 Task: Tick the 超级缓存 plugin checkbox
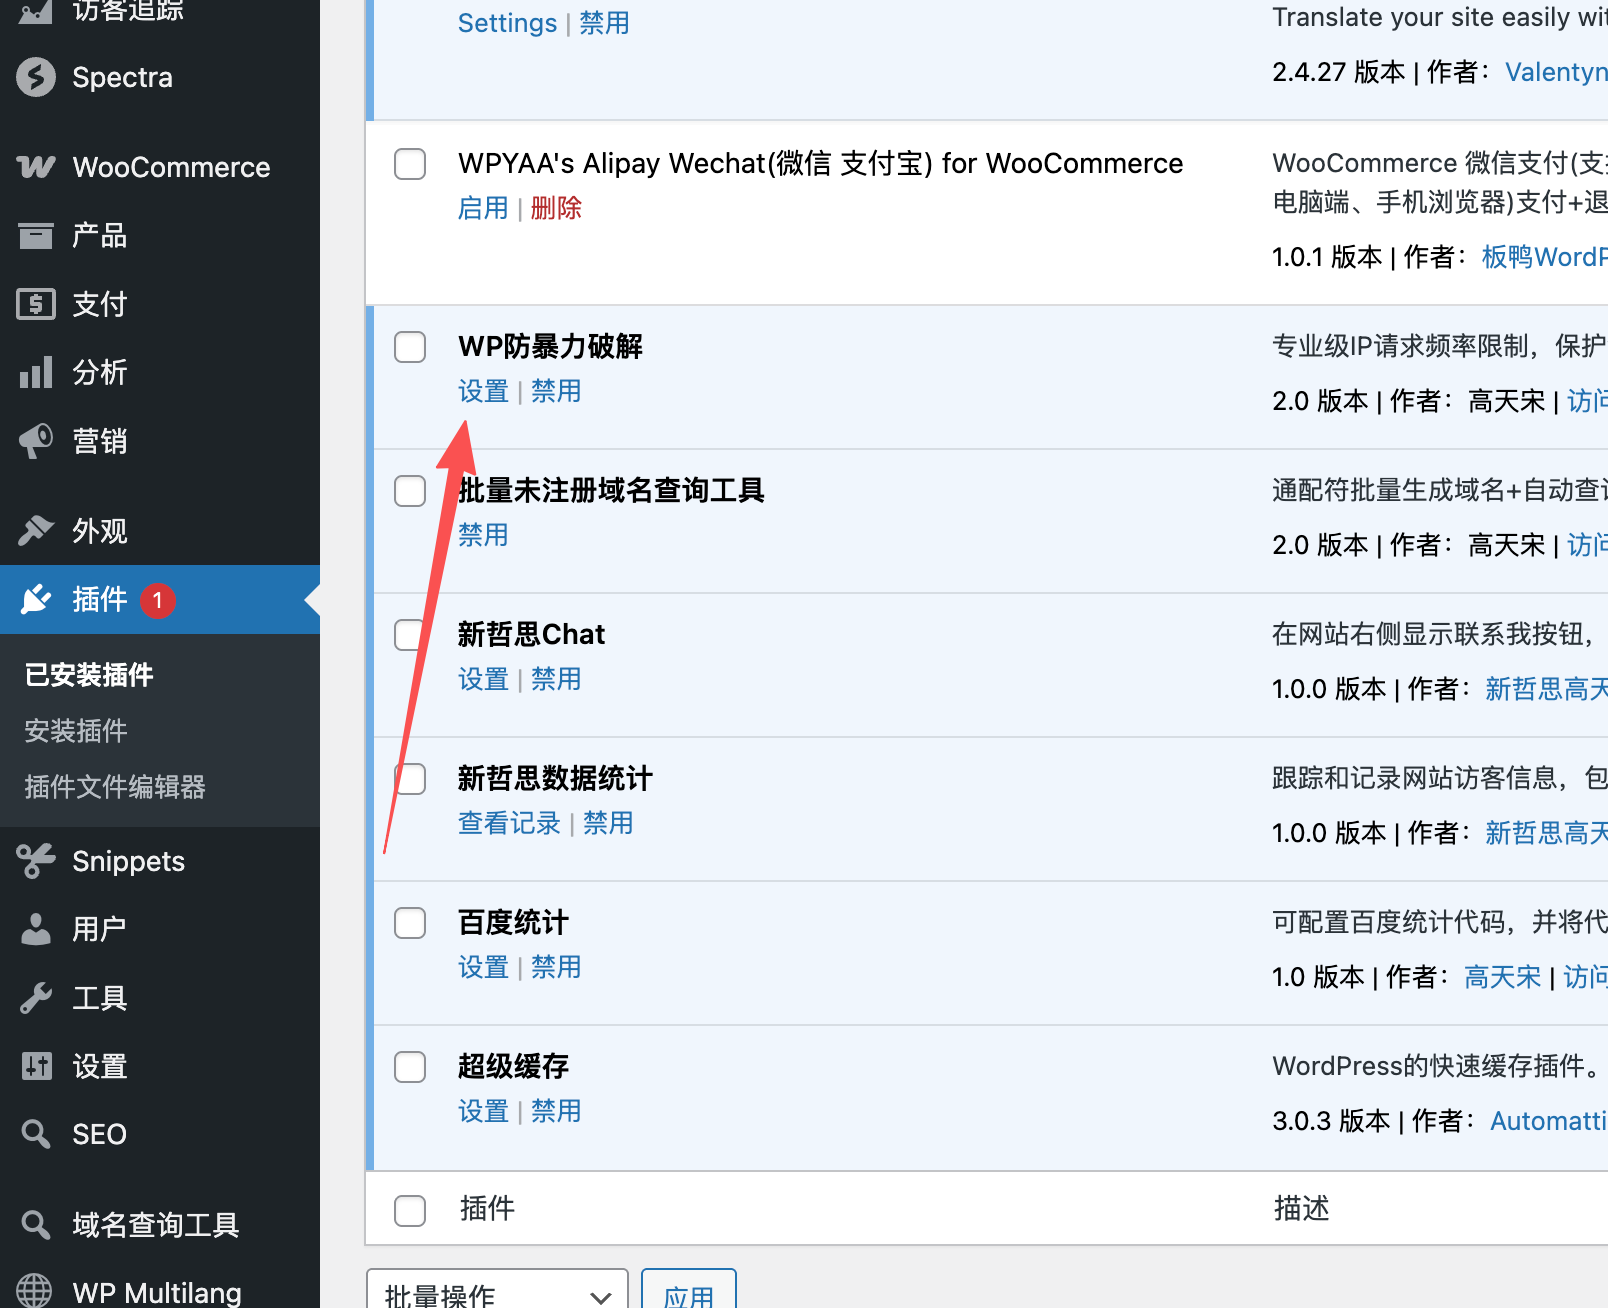pyautogui.click(x=410, y=1067)
